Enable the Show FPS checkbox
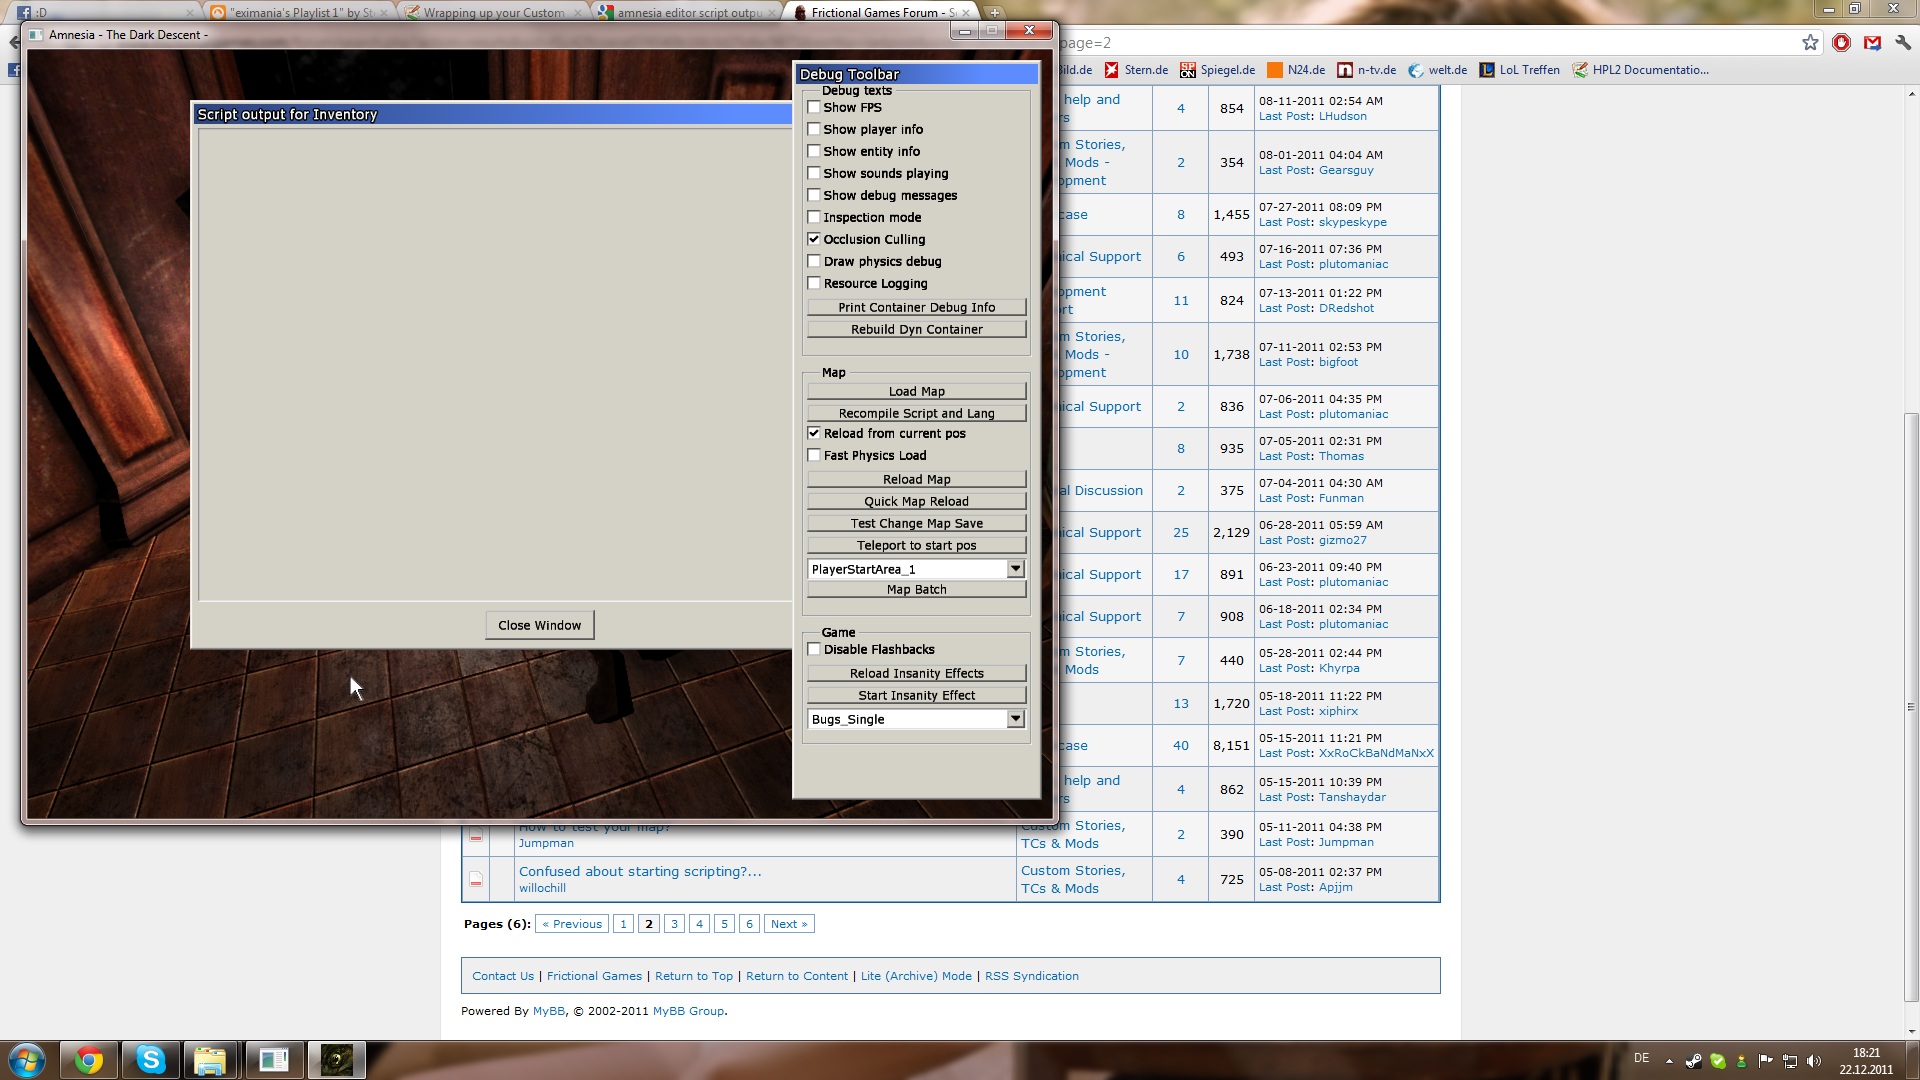The height and width of the screenshot is (1080, 1920). click(814, 107)
